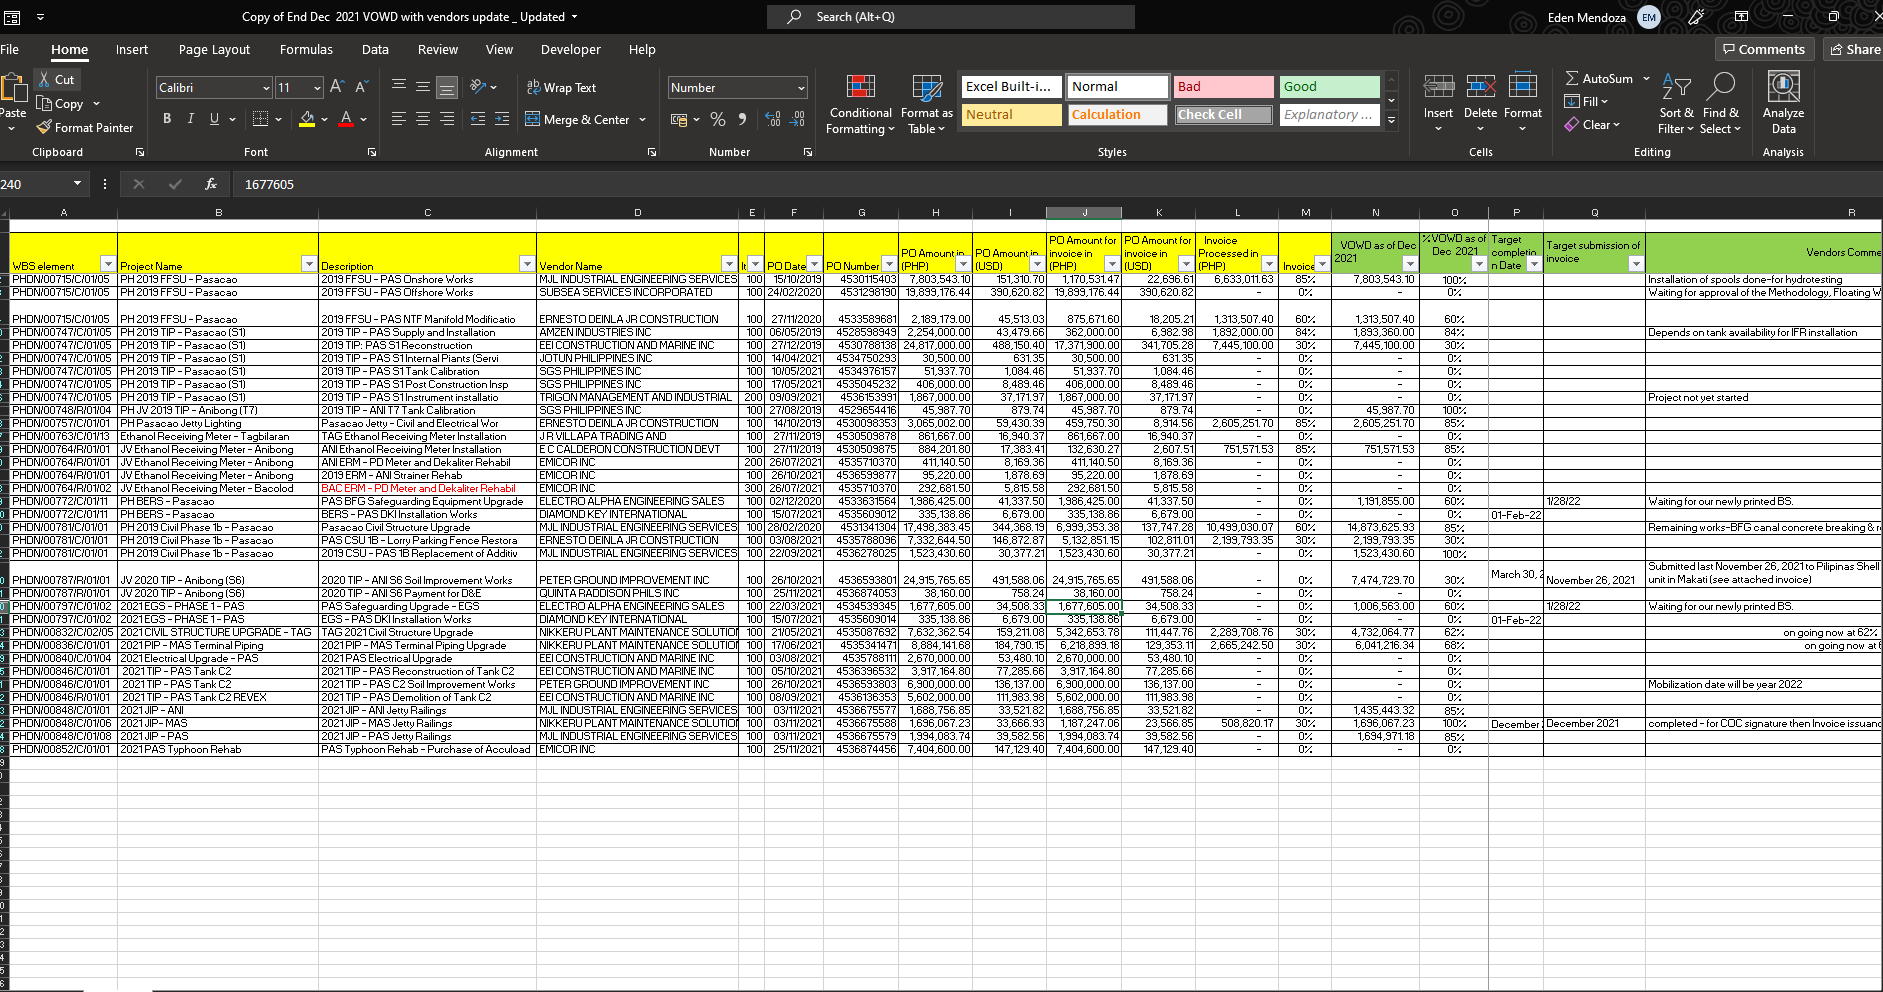The height and width of the screenshot is (992, 1883).
Task: Switch to the Formulas tab
Action: pos(306,49)
